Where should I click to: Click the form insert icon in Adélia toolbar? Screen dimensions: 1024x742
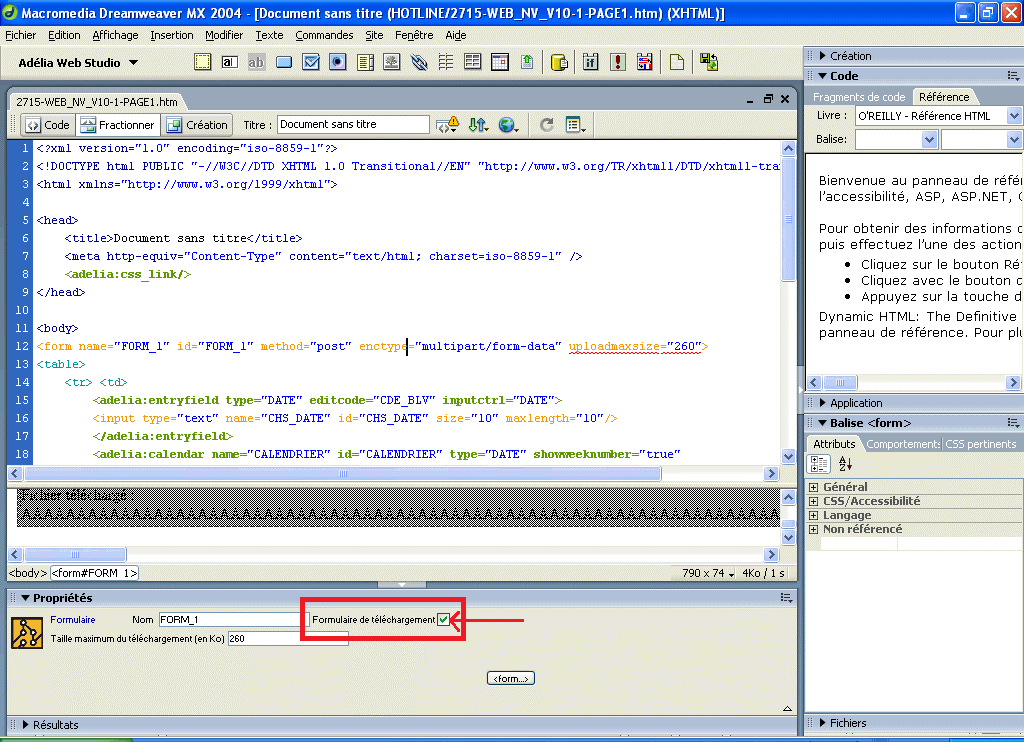(203, 62)
